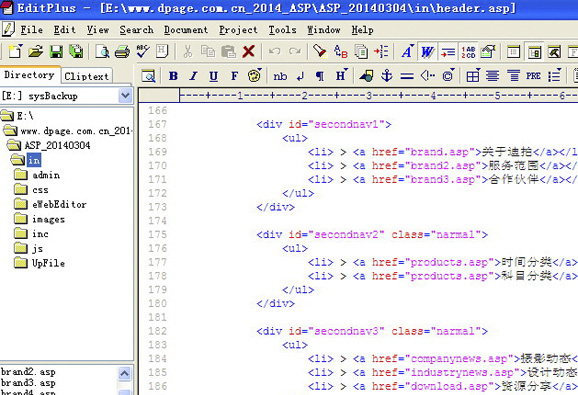
Task: Insert line break tag icon
Action: coord(300,76)
